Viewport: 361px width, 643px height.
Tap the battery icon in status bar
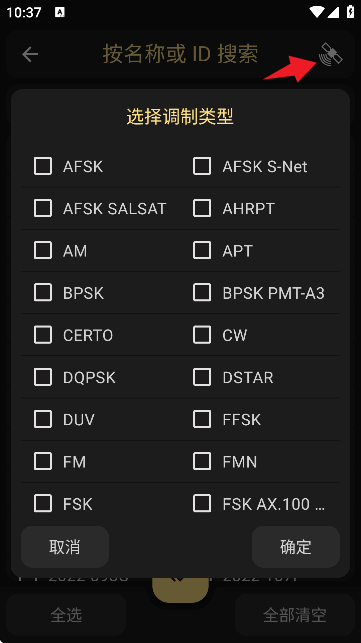tap(350, 11)
